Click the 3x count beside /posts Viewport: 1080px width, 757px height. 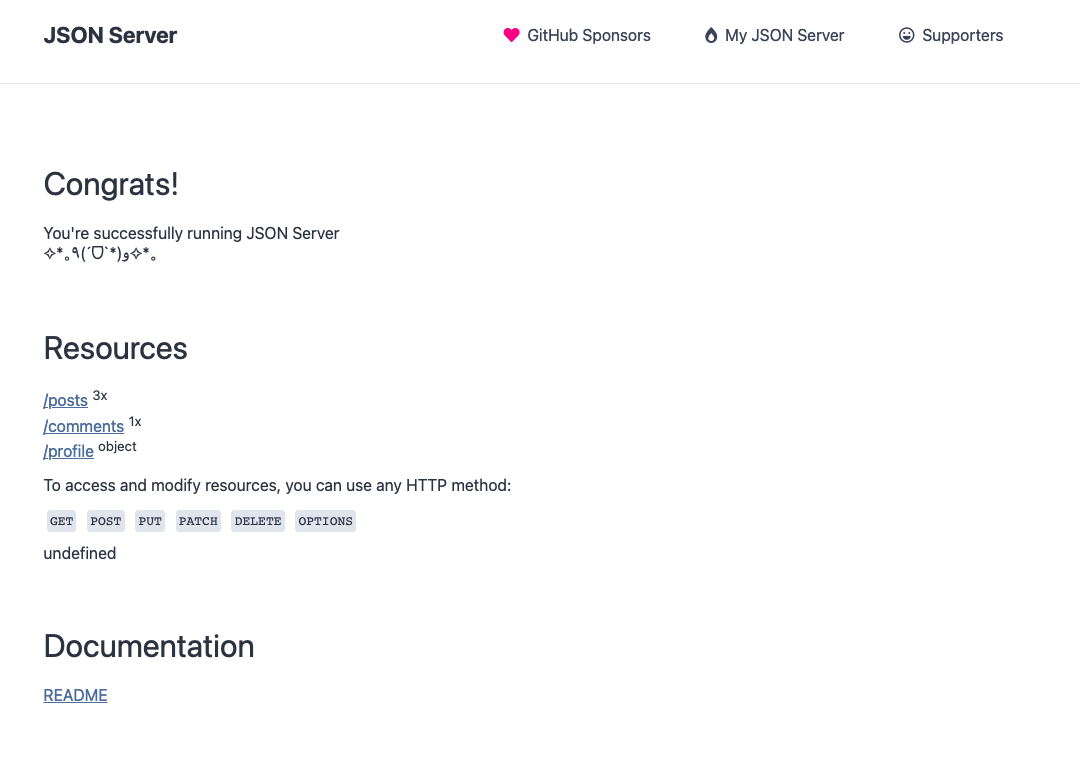tap(100, 395)
